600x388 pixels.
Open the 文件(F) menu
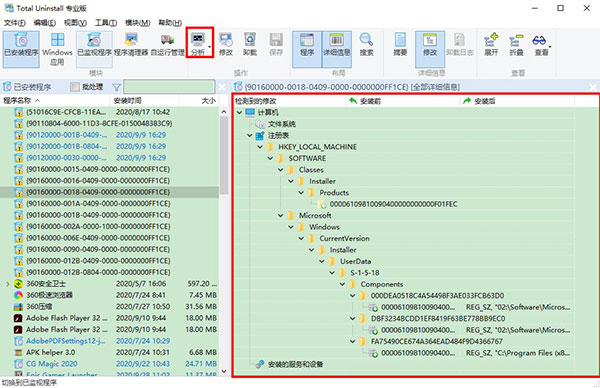(x=15, y=23)
